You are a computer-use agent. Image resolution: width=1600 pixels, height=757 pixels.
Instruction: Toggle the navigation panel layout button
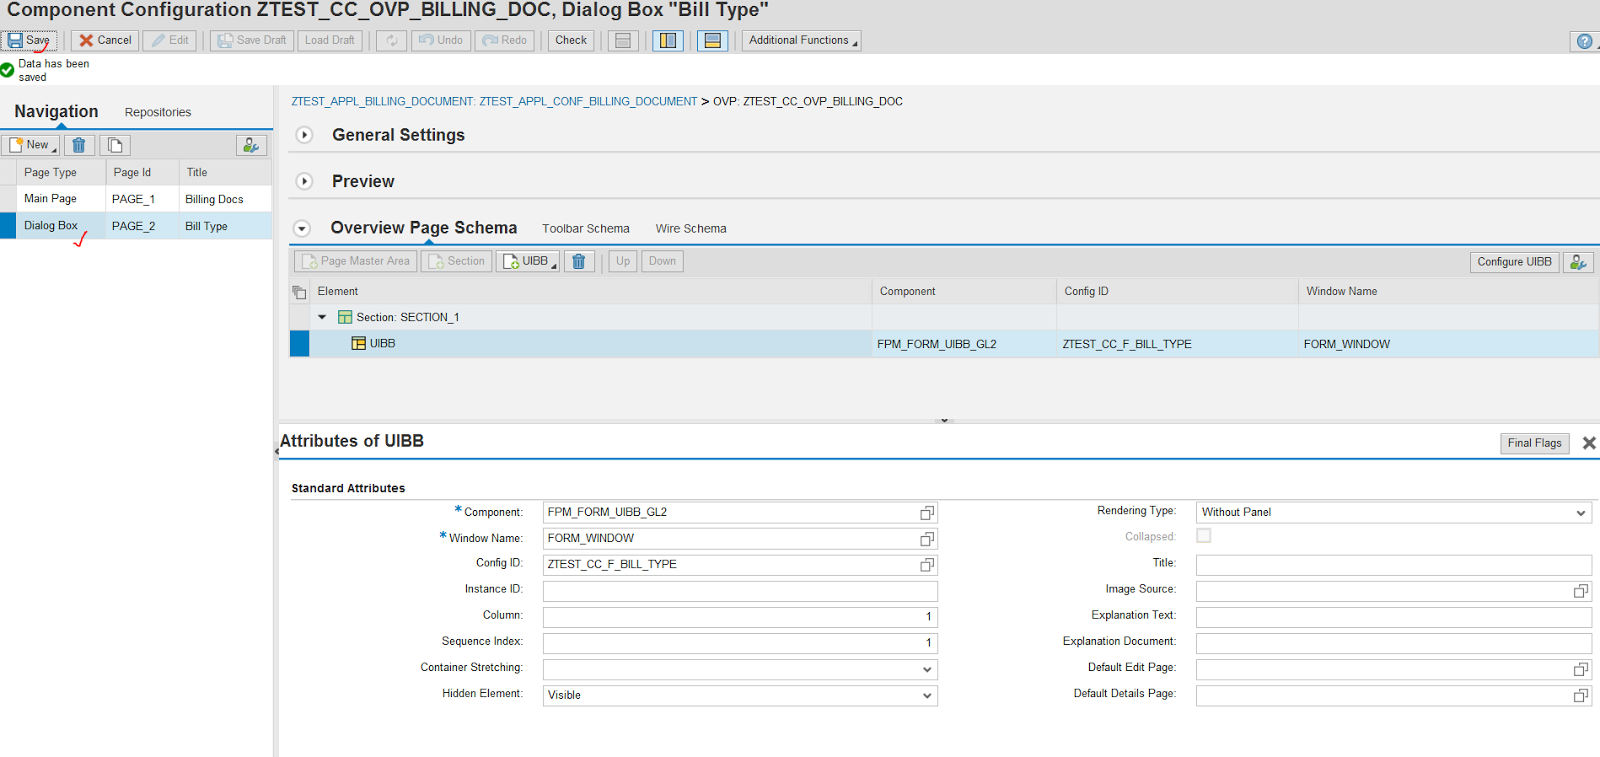point(667,41)
